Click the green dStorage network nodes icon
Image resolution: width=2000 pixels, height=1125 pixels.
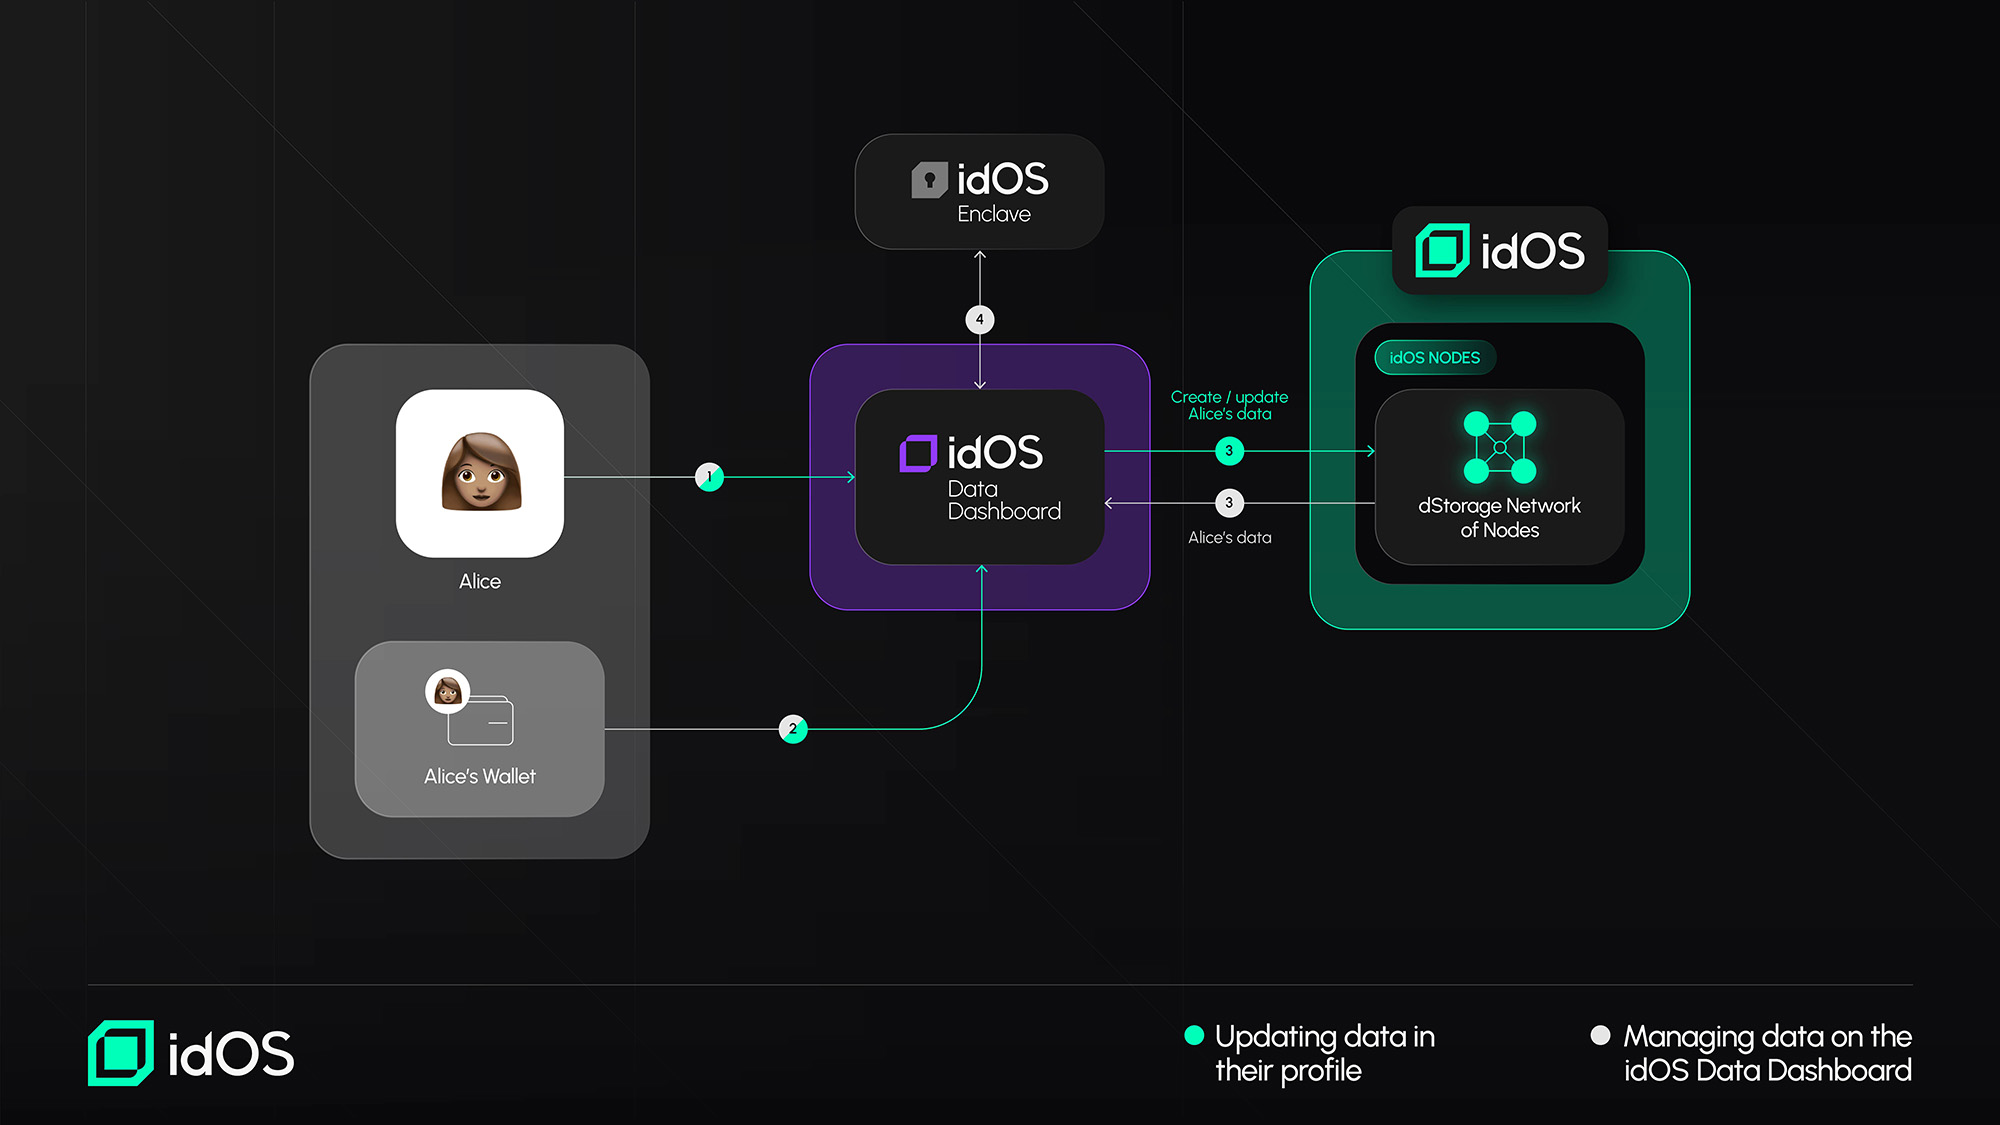[x=1499, y=446]
